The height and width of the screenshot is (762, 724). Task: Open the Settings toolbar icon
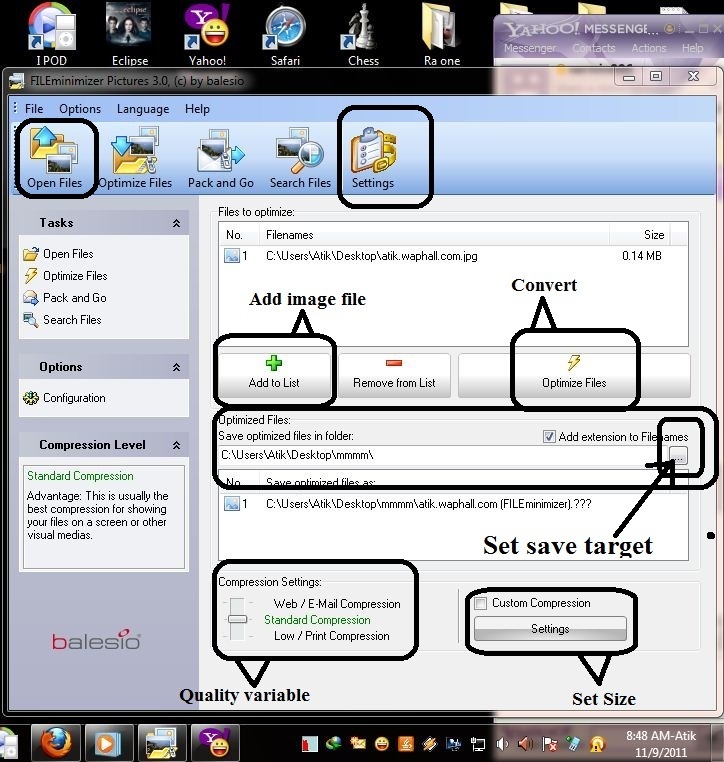pyautogui.click(x=372, y=158)
